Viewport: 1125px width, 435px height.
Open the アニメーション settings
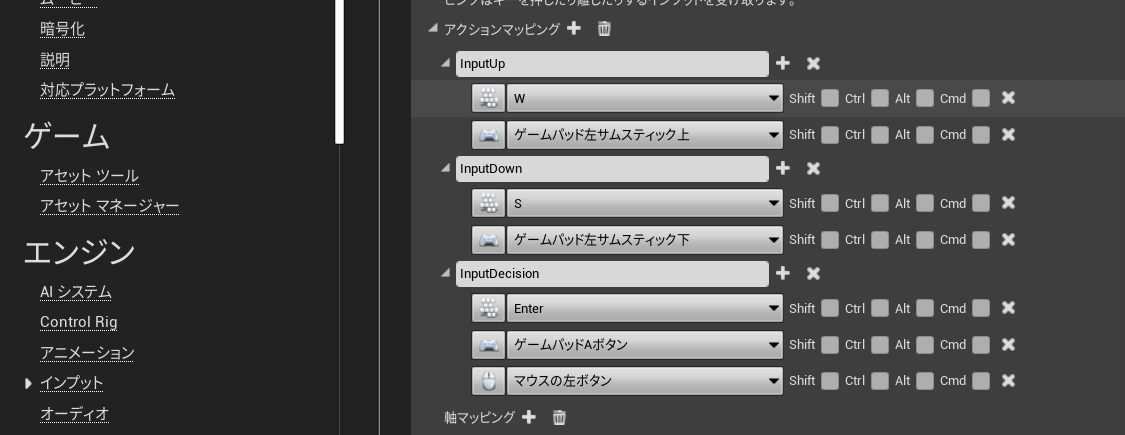coord(88,352)
